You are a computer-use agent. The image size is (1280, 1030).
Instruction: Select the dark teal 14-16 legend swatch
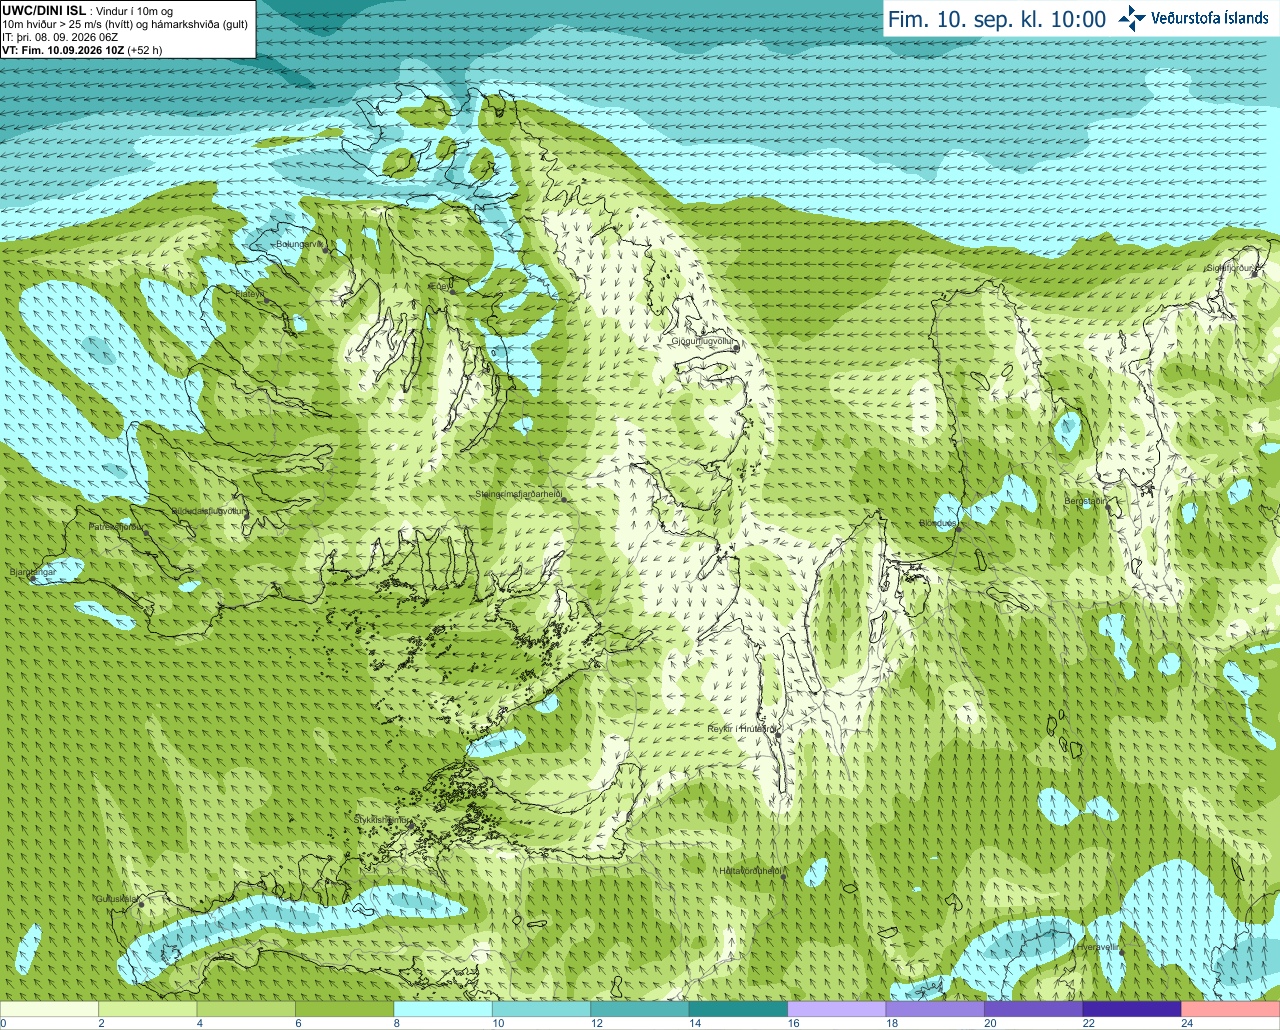point(738,1009)
